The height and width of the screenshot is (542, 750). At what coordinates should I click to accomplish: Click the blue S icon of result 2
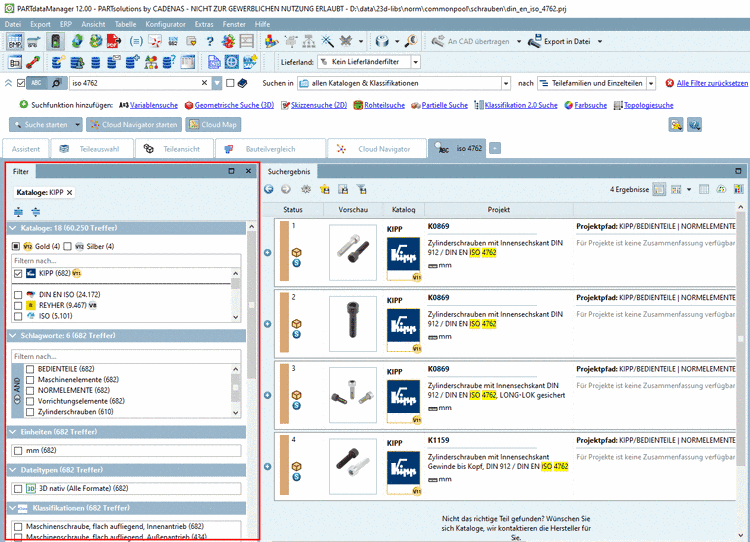pyautogui.click(x=297, y=334)
